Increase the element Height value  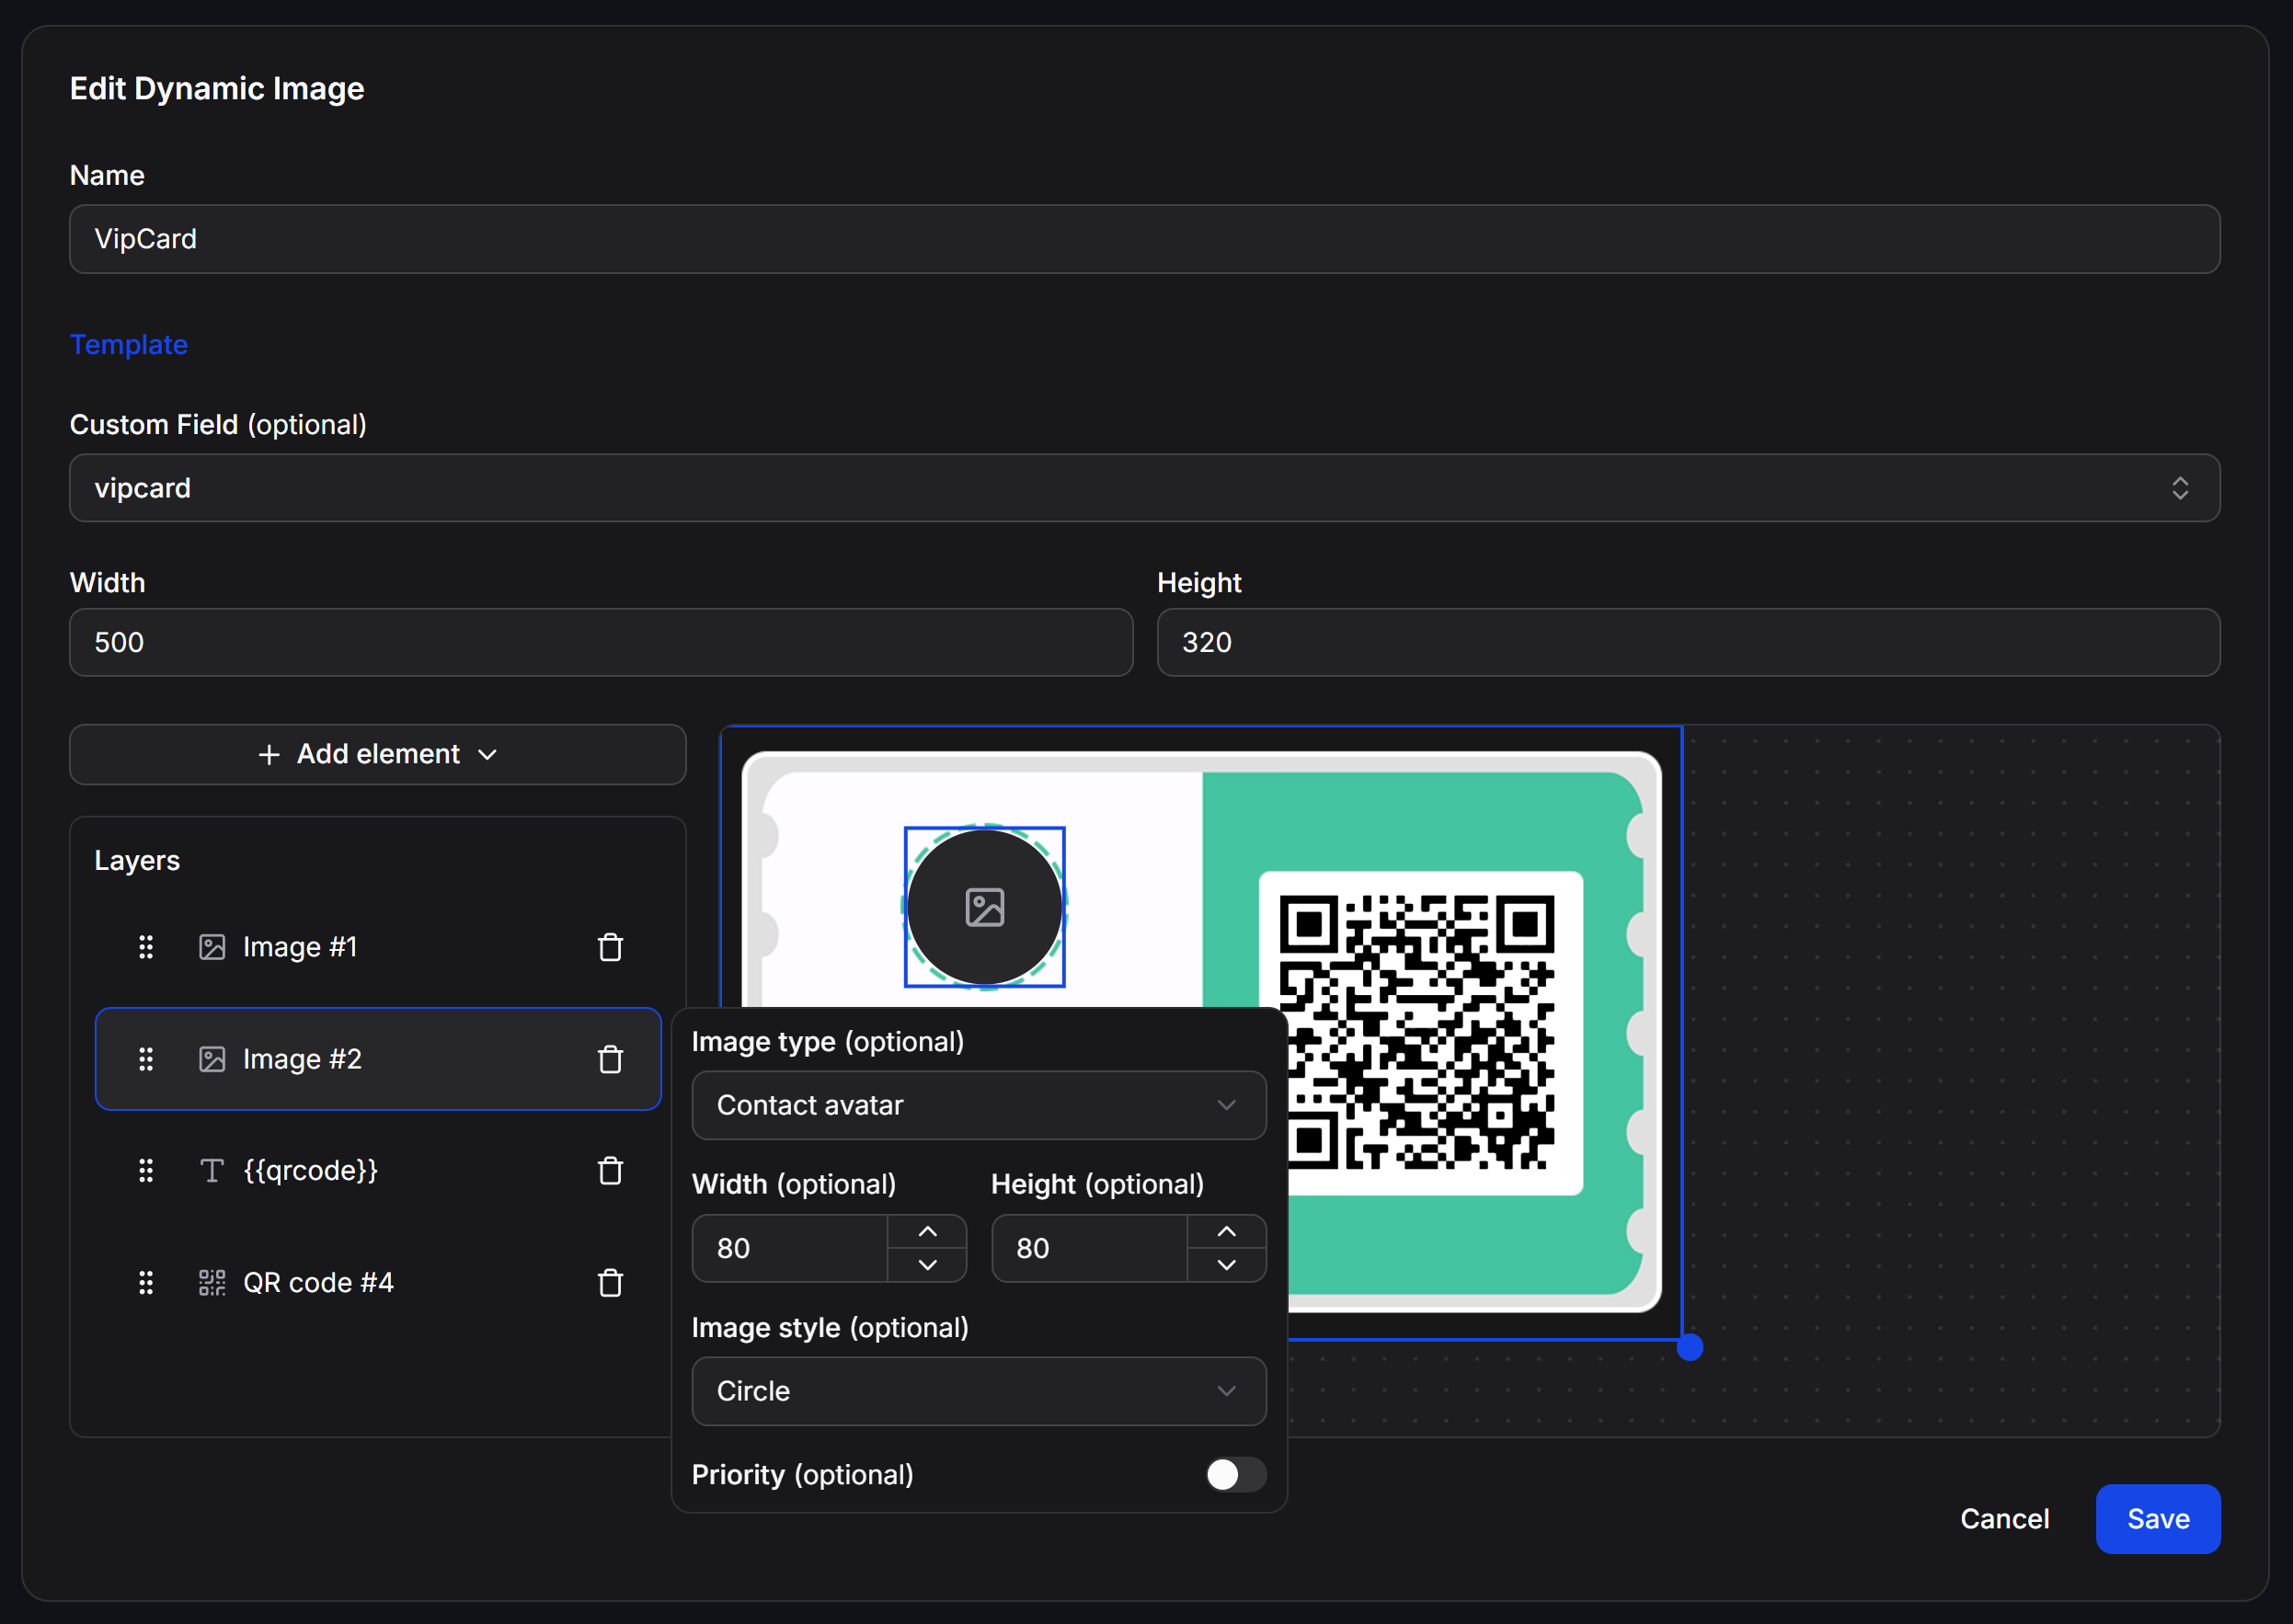point(1227,1232)
